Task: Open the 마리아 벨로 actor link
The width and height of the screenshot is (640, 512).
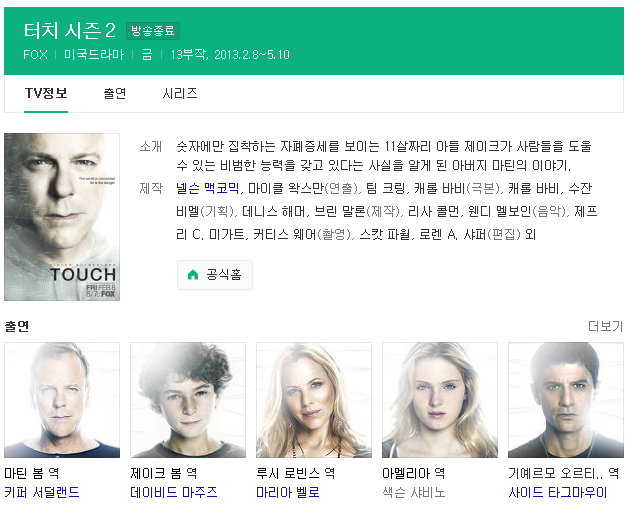Action: [x=288, y=492]
